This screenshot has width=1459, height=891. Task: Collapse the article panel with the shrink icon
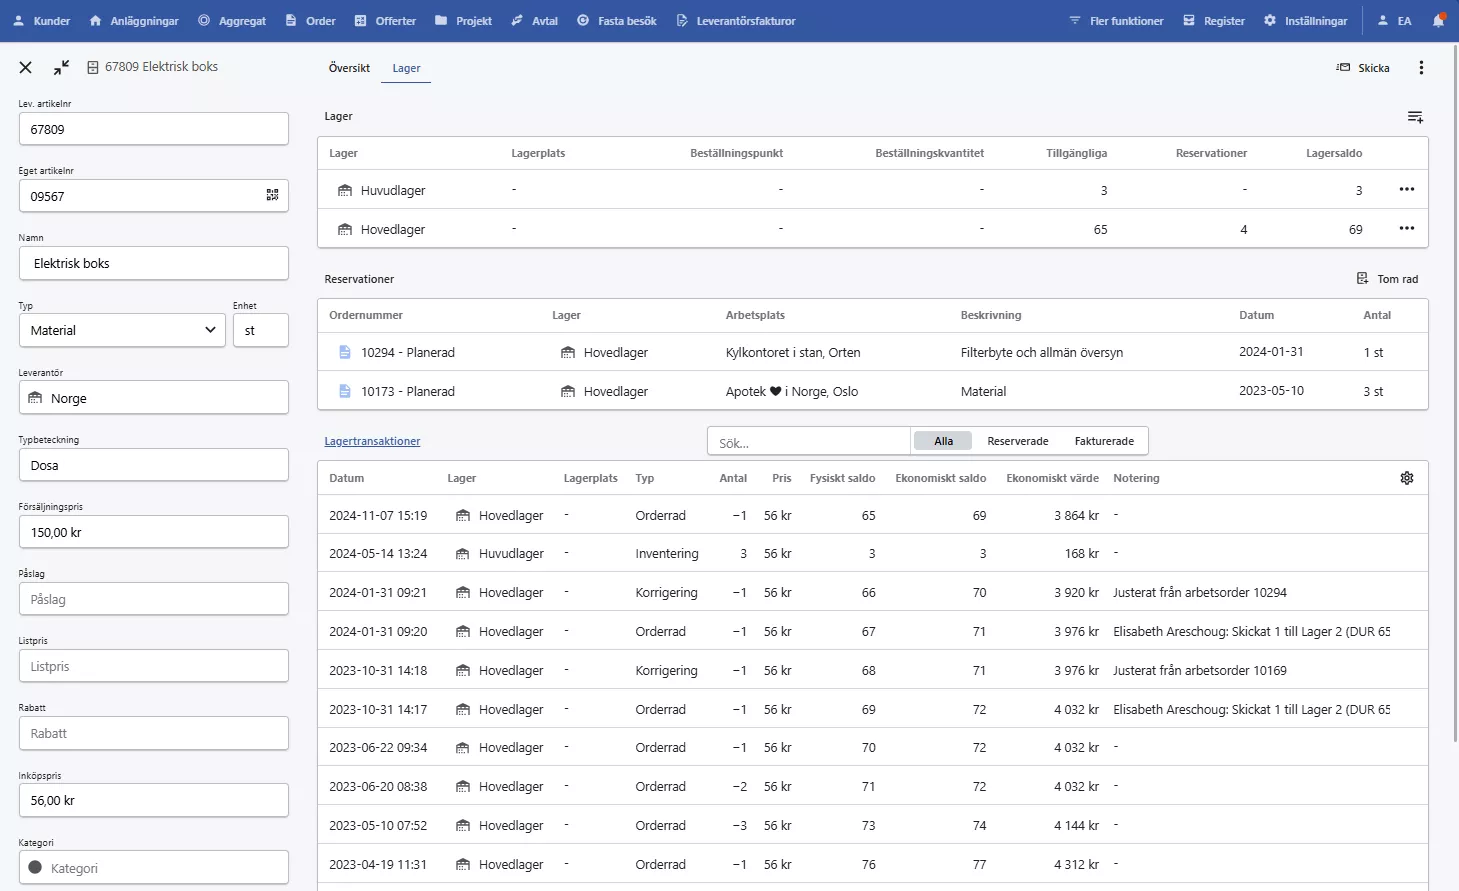[x=62, y=67]
